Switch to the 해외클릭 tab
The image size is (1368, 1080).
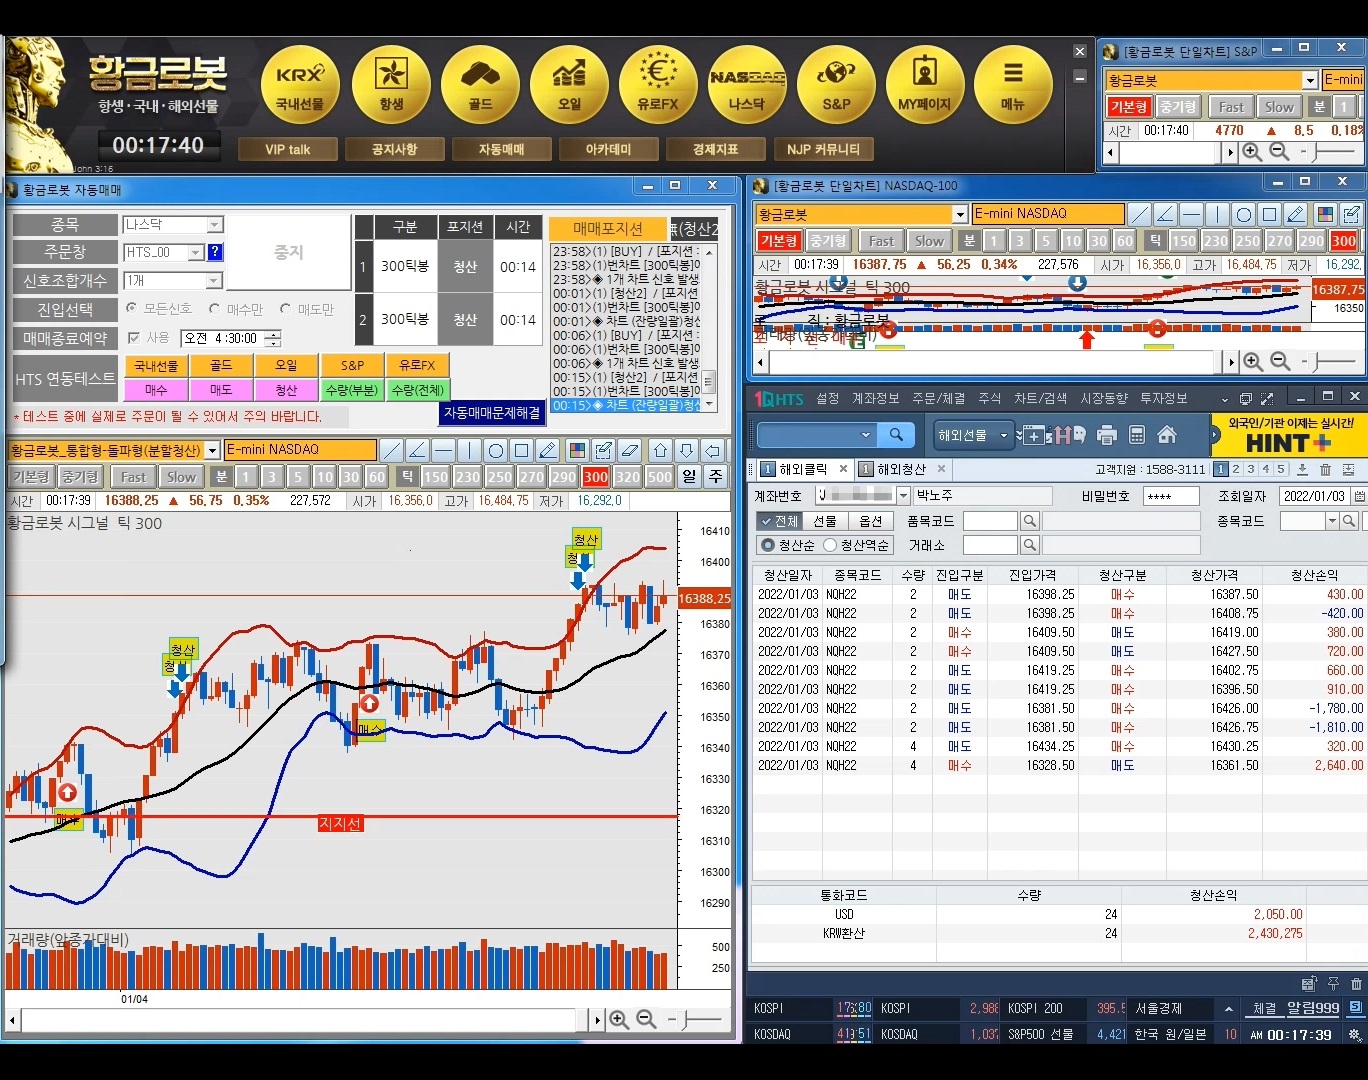(803, 469)
